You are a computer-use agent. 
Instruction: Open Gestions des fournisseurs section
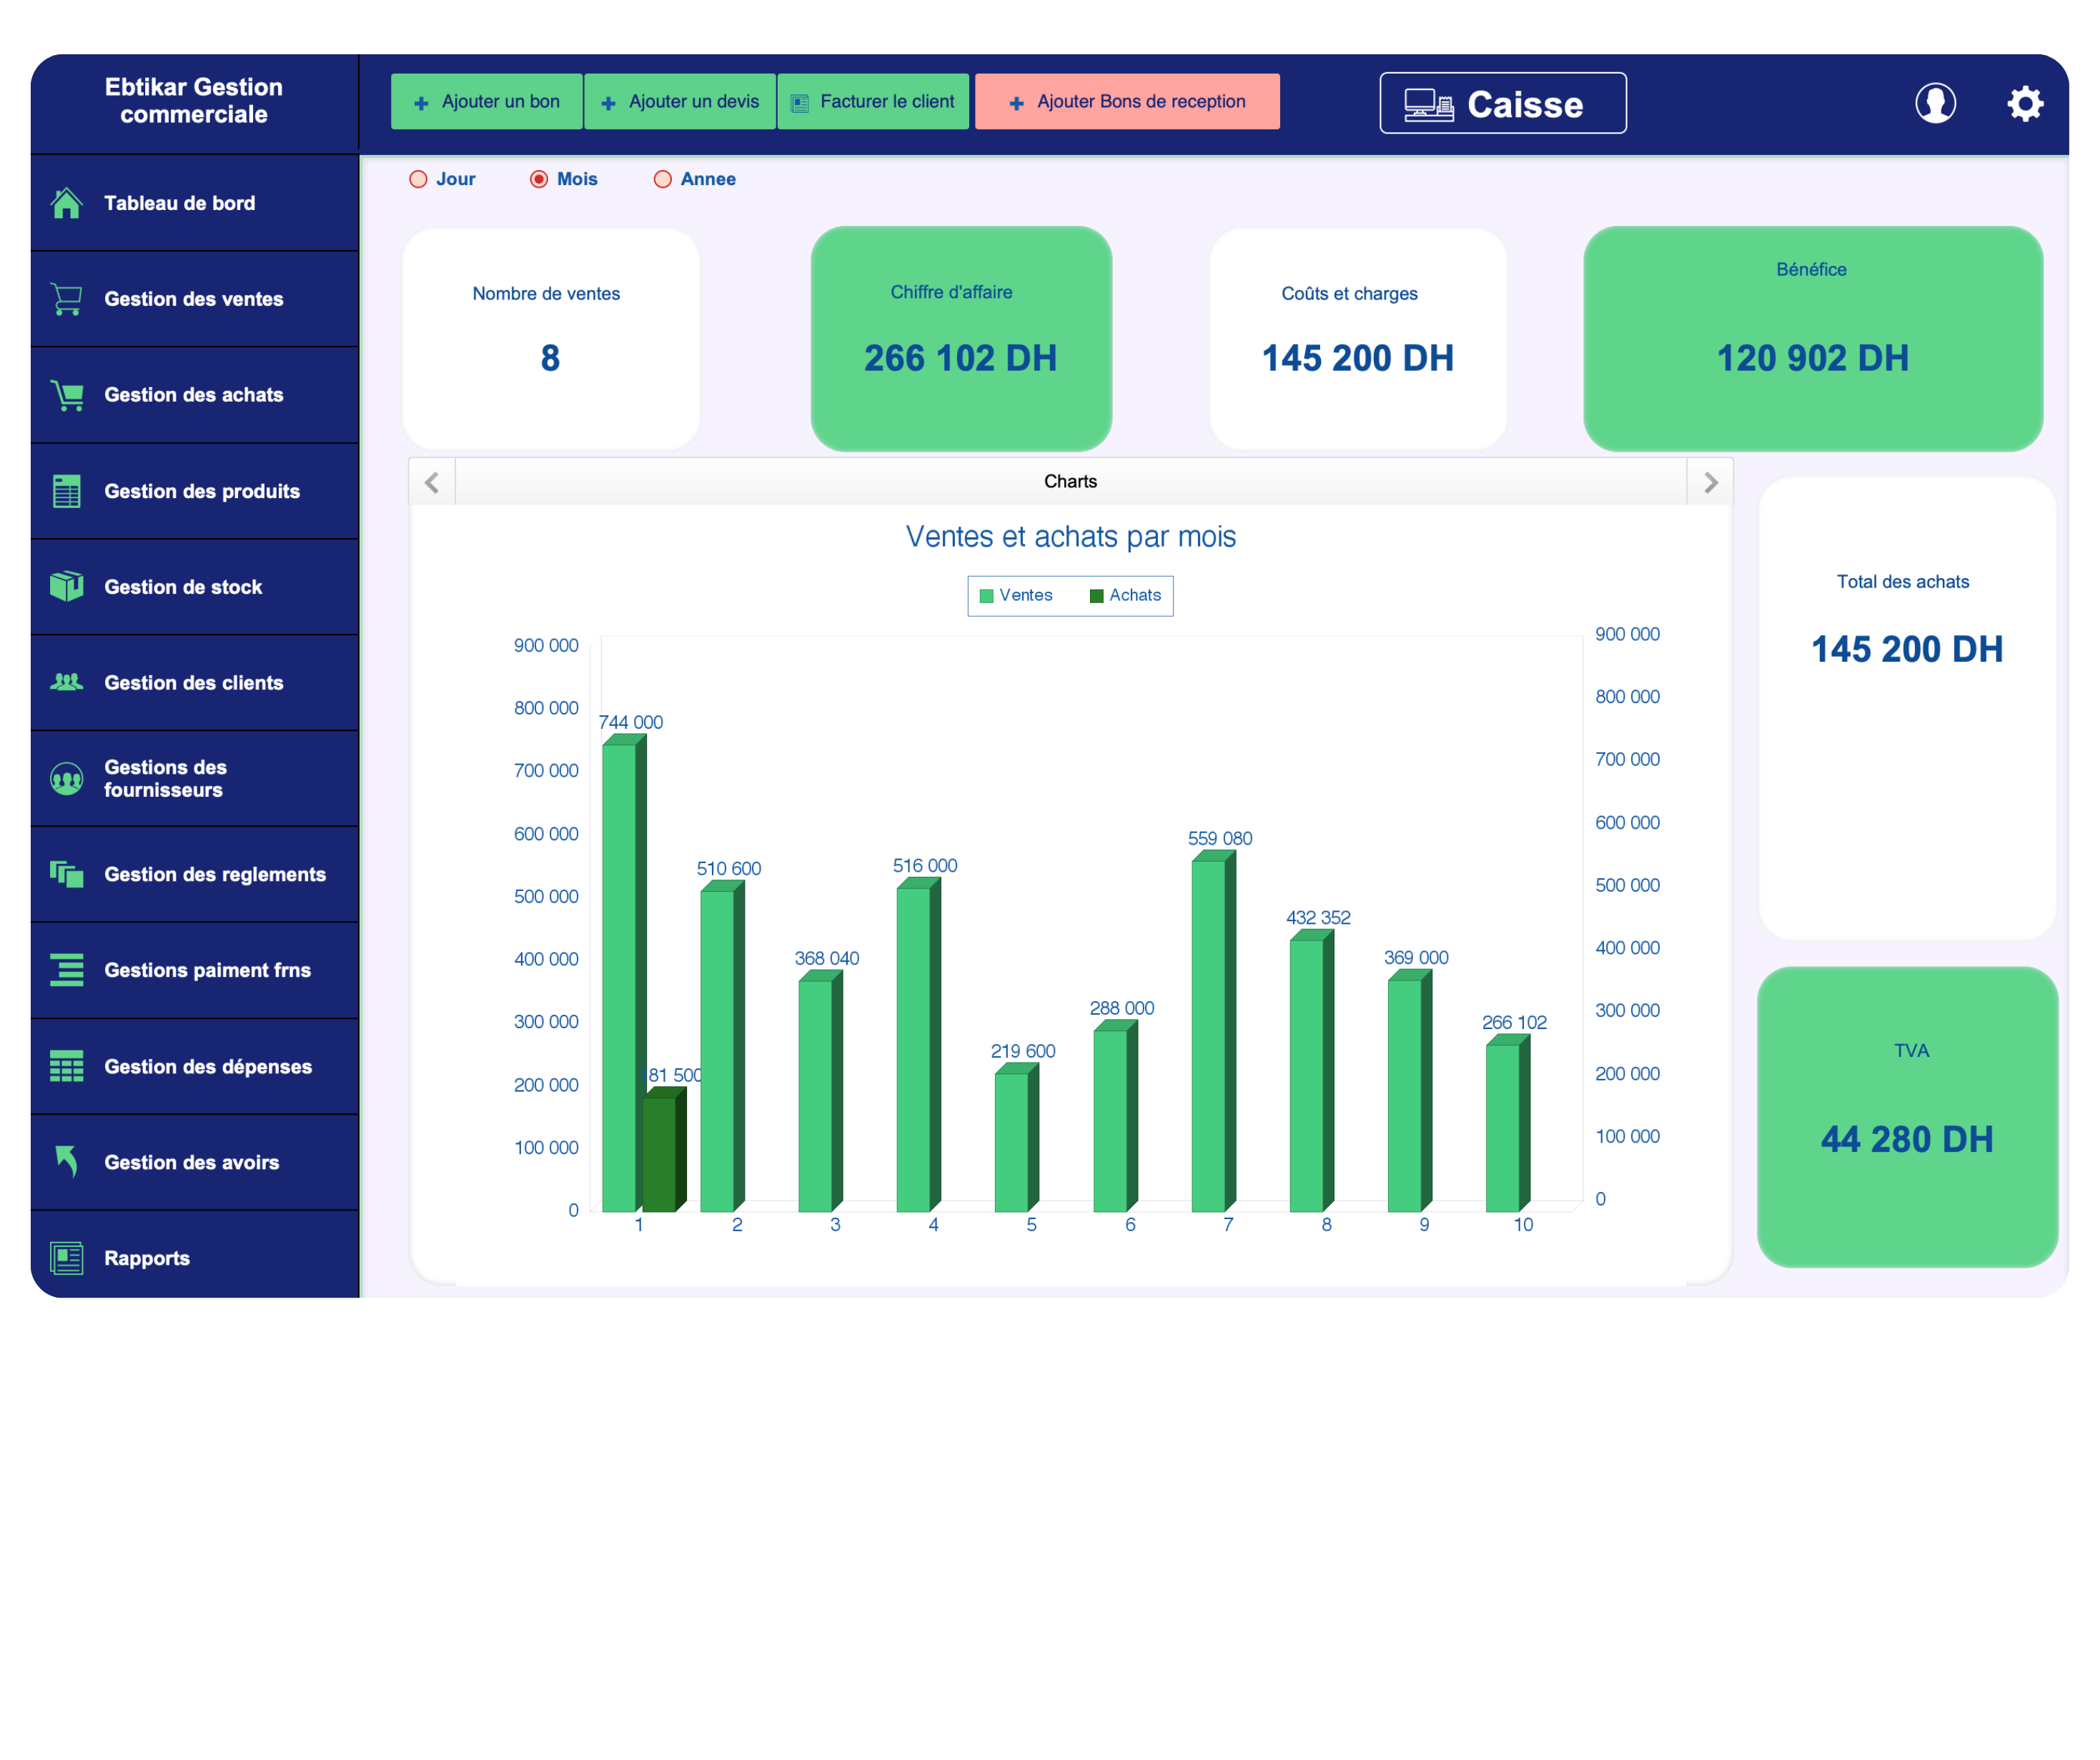pos(195,779)
